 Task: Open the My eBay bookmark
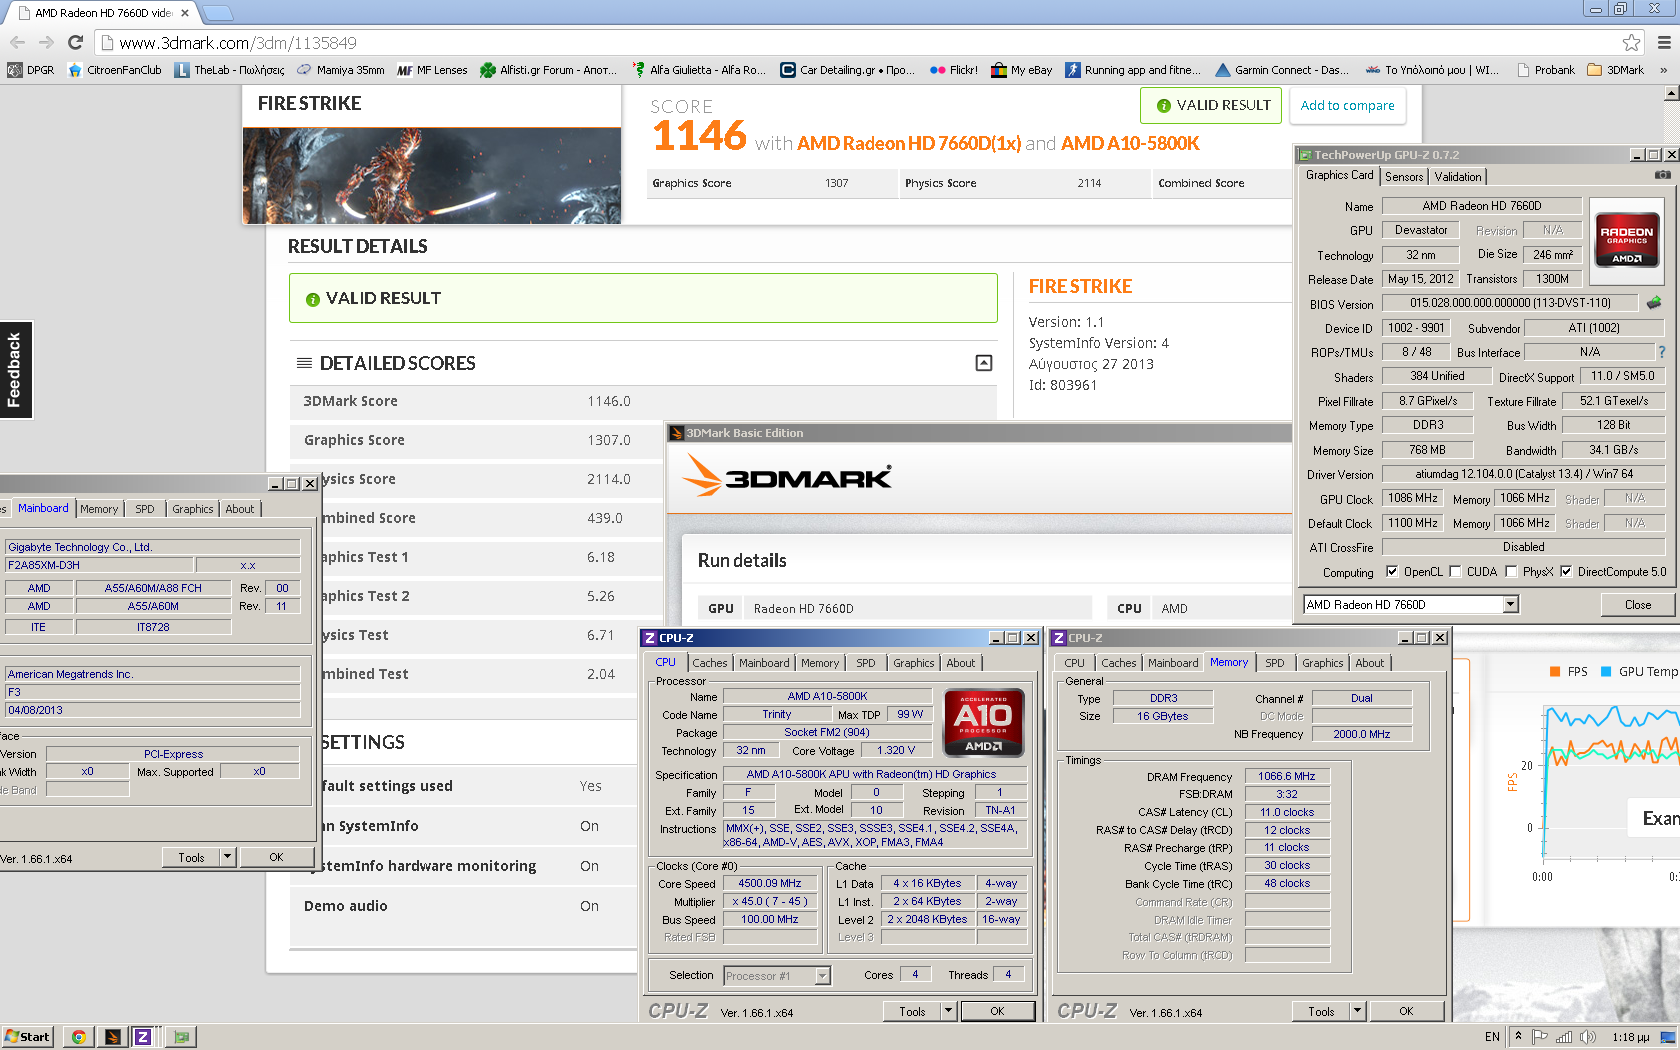[x=1021, y=70]
